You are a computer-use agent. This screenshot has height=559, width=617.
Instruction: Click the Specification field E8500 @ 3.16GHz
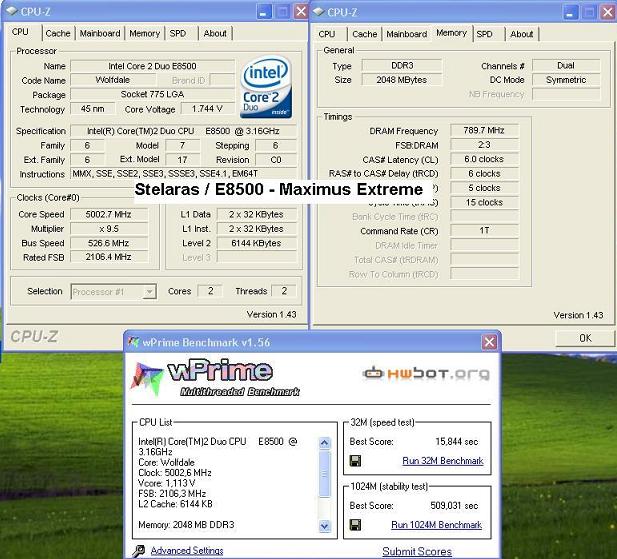pyautogui.click(x=183, y=131)
